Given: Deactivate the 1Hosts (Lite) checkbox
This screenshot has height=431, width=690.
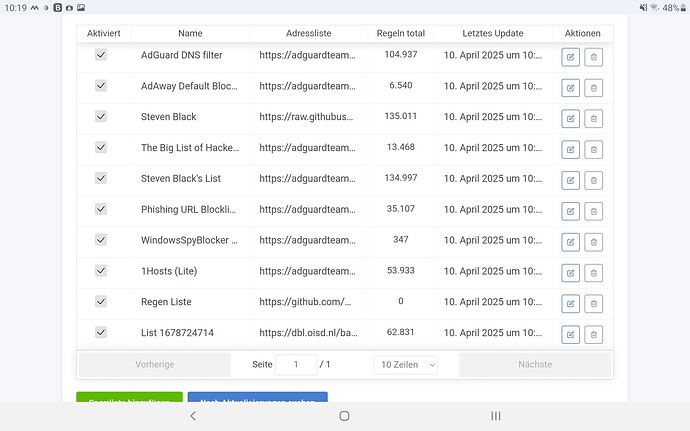Looking at the screenshot, I should [101, 270].
